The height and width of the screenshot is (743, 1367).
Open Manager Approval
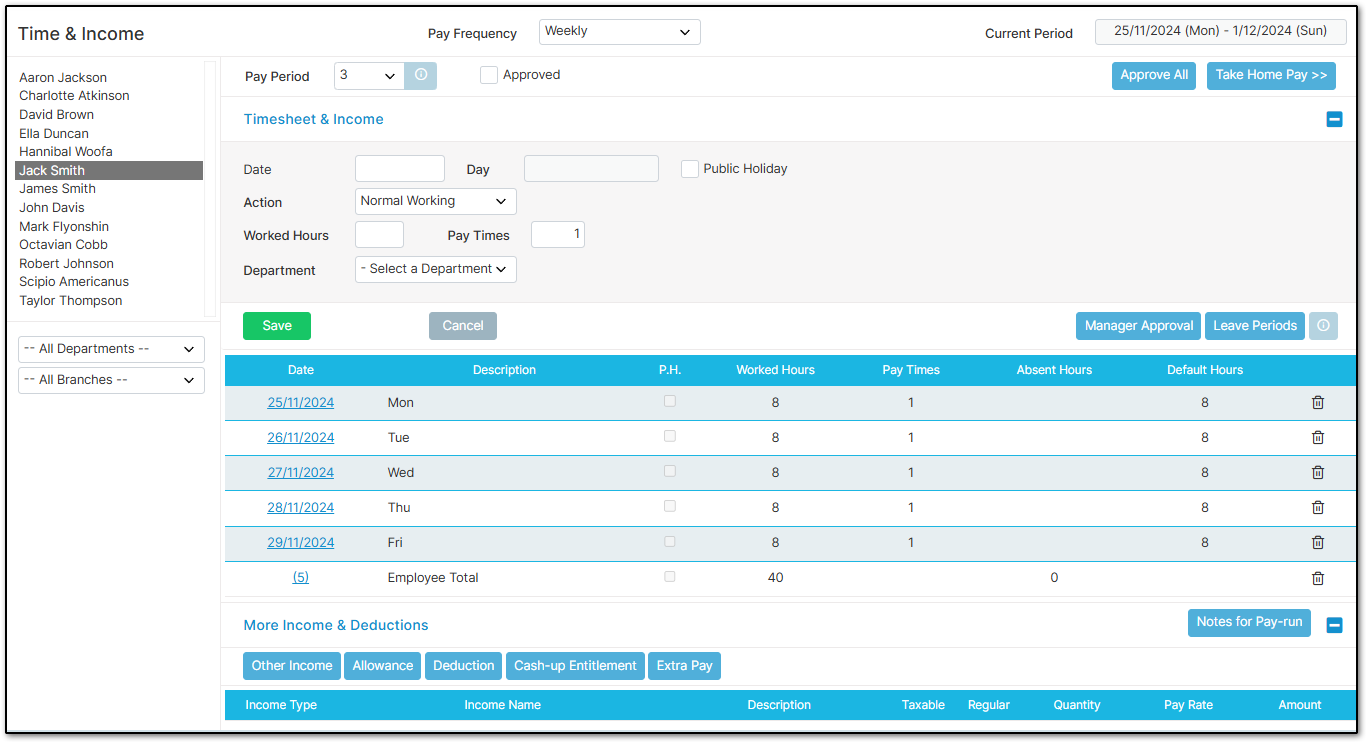1139,326
